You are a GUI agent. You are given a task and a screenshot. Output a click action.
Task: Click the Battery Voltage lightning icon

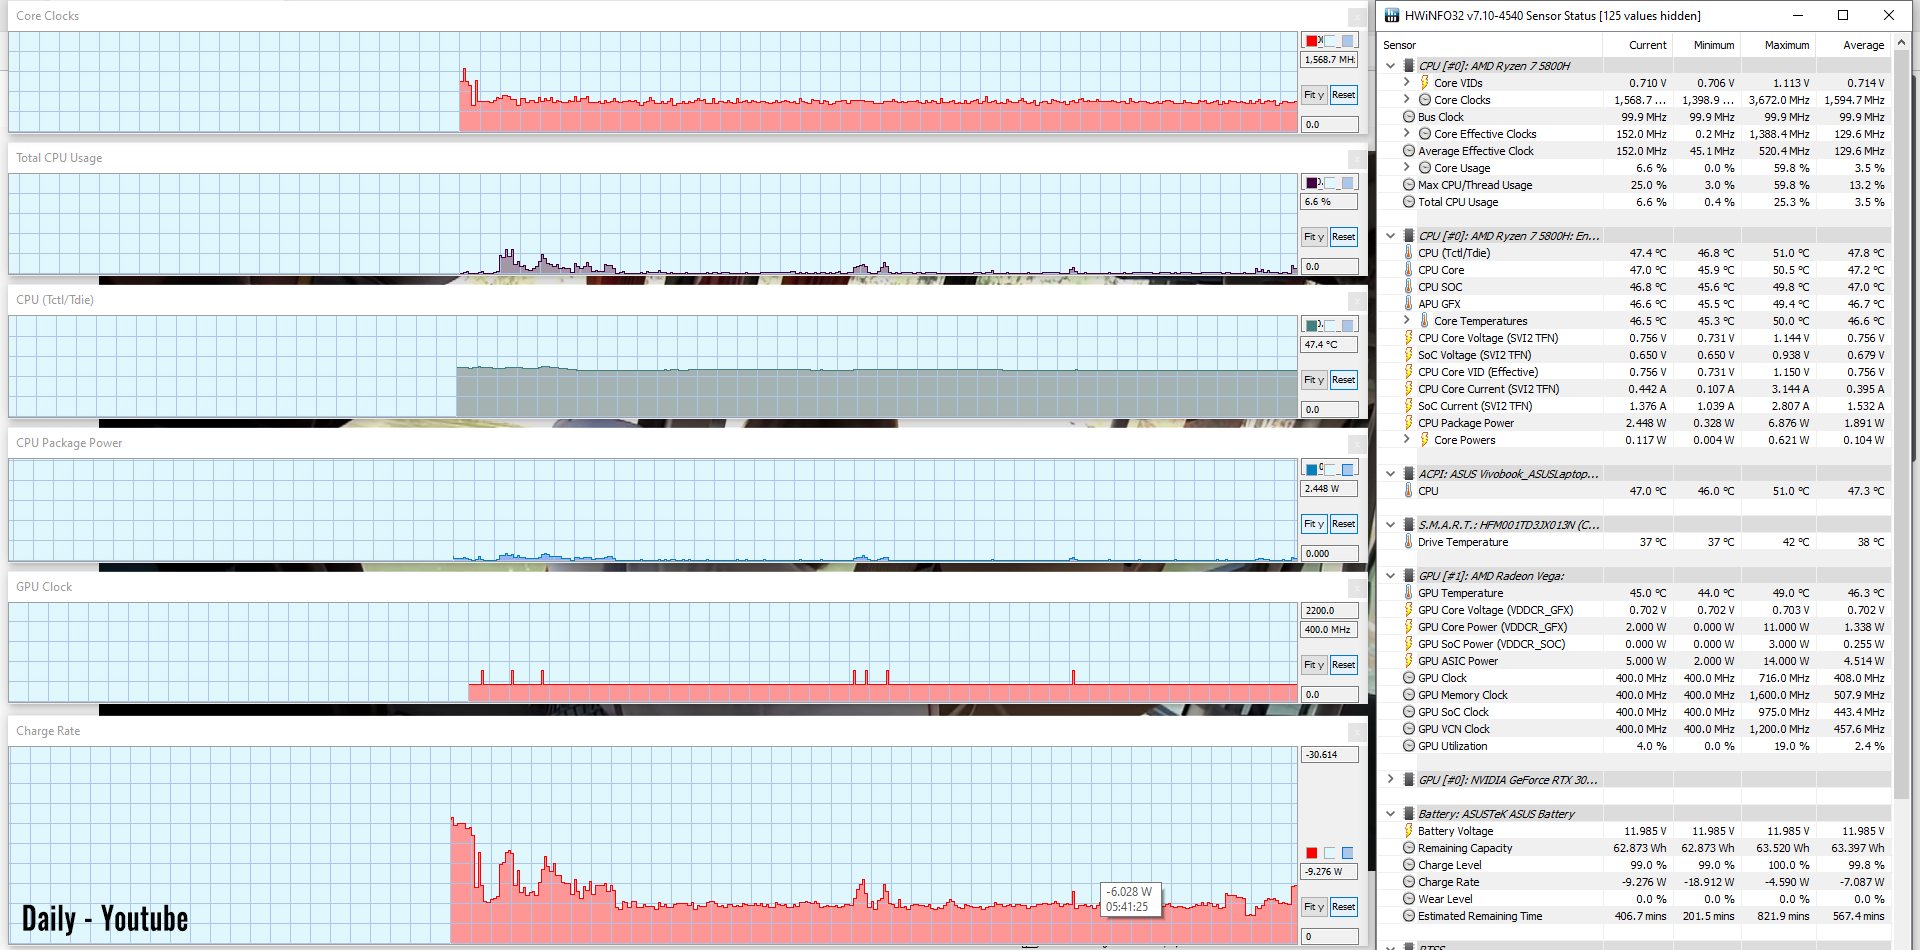[x=1409, y=831]
